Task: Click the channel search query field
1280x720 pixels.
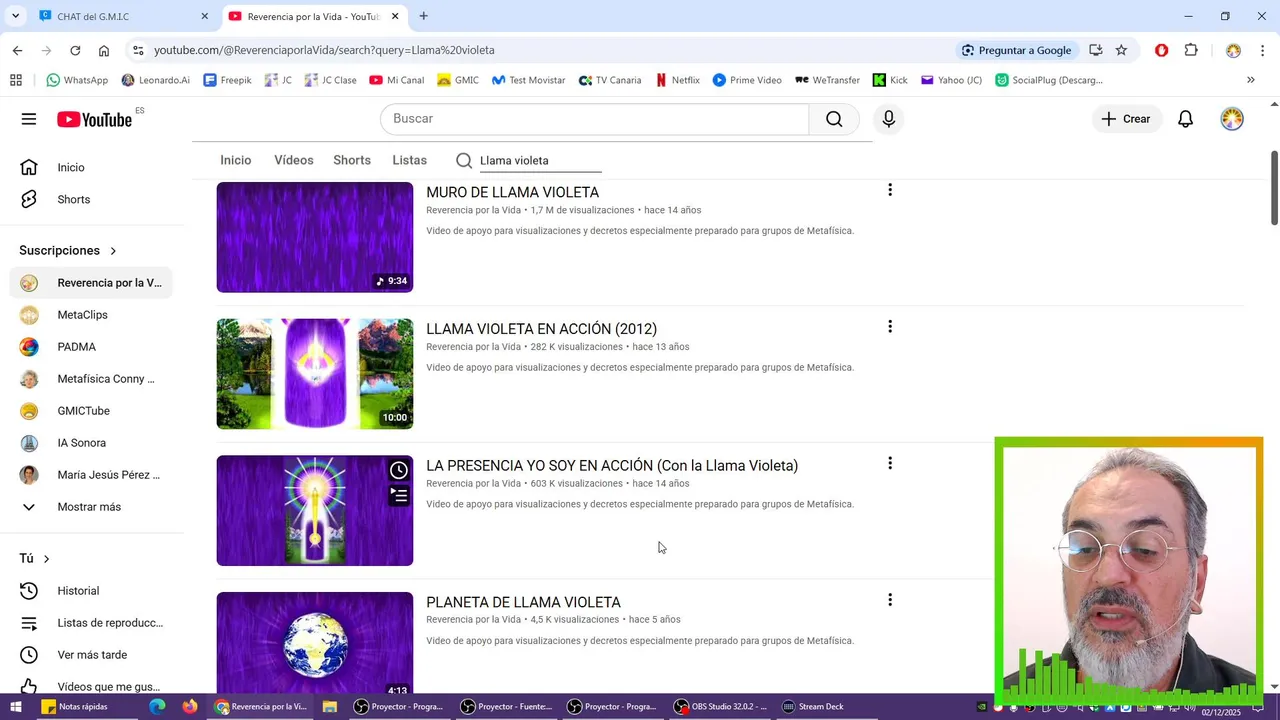Action: pyautogui.click(x=540, y=161)
